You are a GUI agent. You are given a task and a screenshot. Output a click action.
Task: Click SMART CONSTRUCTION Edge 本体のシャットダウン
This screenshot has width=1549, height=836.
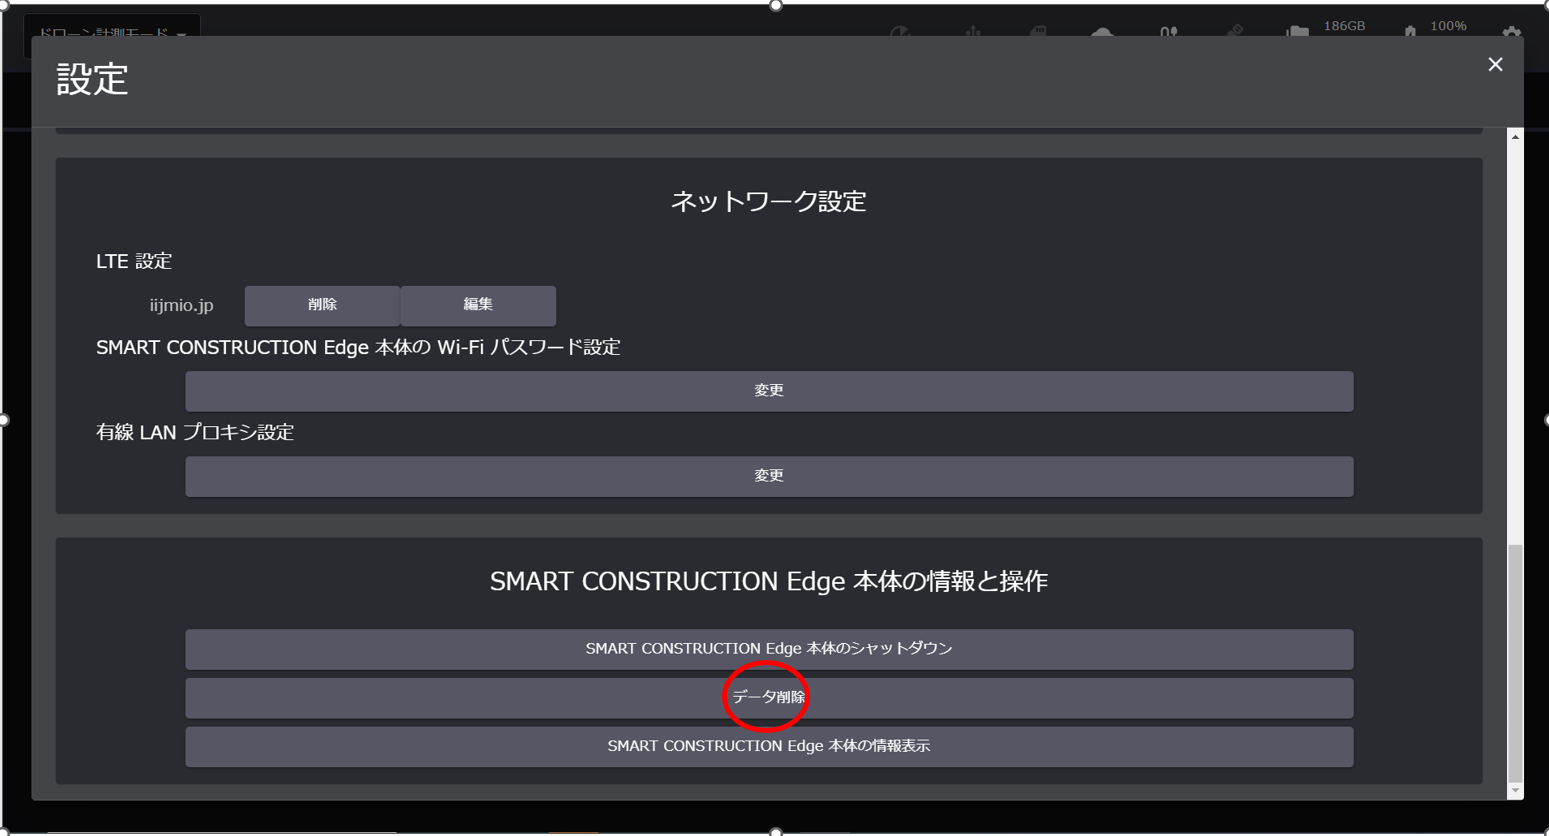[769, 649]
